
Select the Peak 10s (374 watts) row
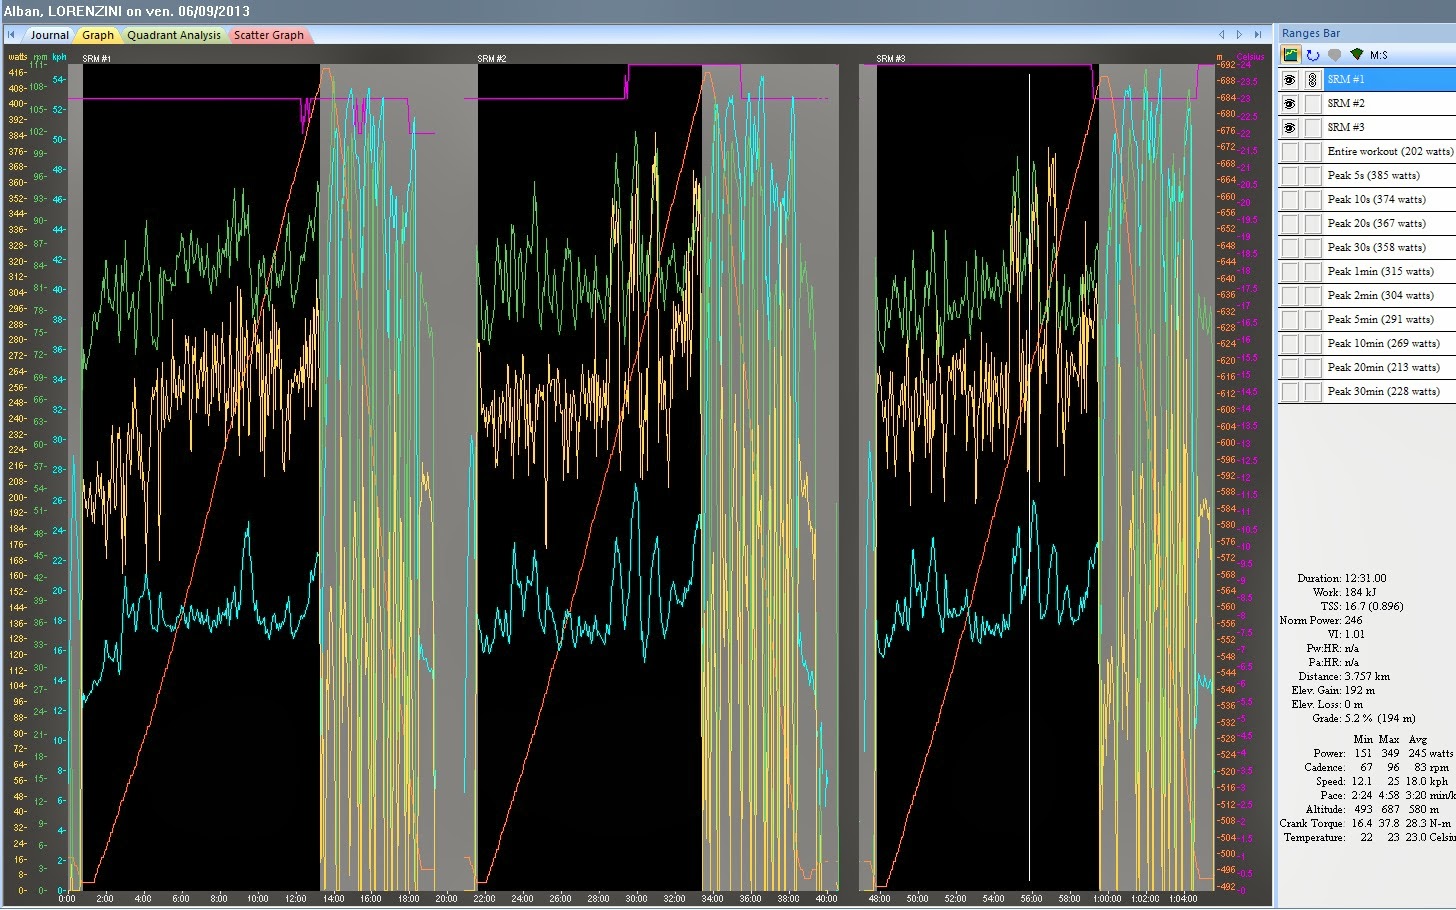(1367, 199)
